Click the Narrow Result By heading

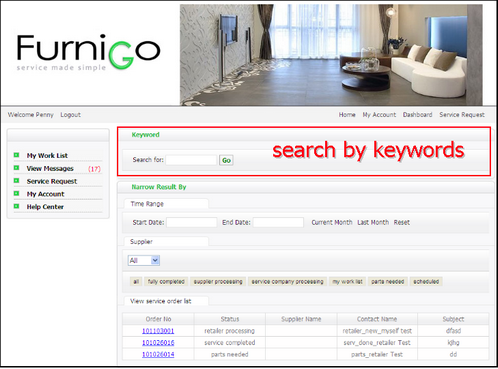(159, 187)
